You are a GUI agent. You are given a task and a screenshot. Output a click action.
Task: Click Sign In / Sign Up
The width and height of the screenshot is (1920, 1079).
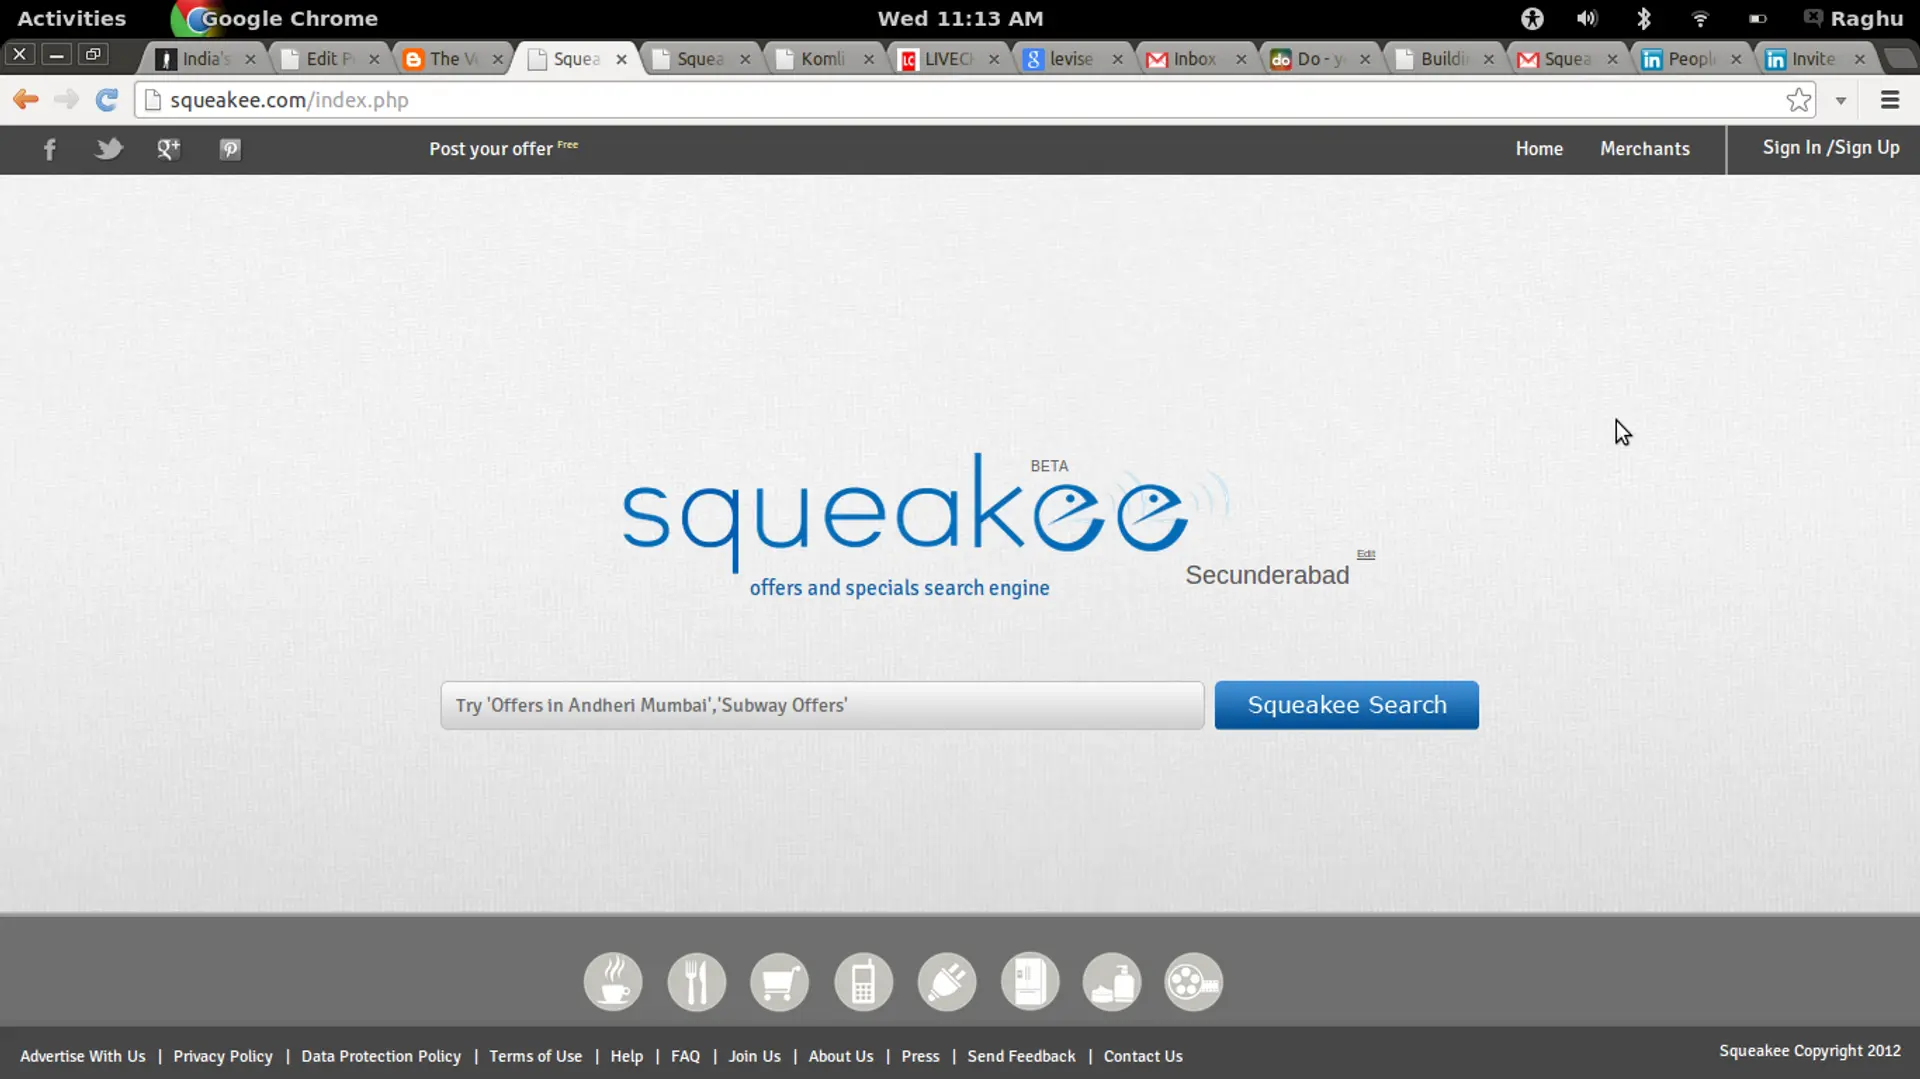[x=1831, y=148]
